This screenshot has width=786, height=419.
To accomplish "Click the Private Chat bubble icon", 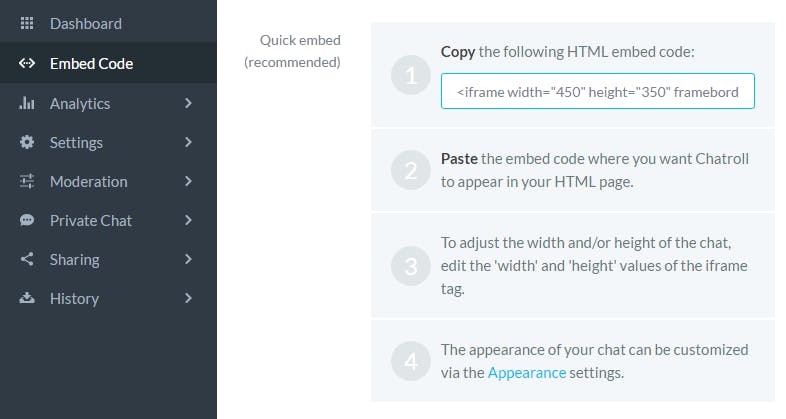I will tap(27, 220).
